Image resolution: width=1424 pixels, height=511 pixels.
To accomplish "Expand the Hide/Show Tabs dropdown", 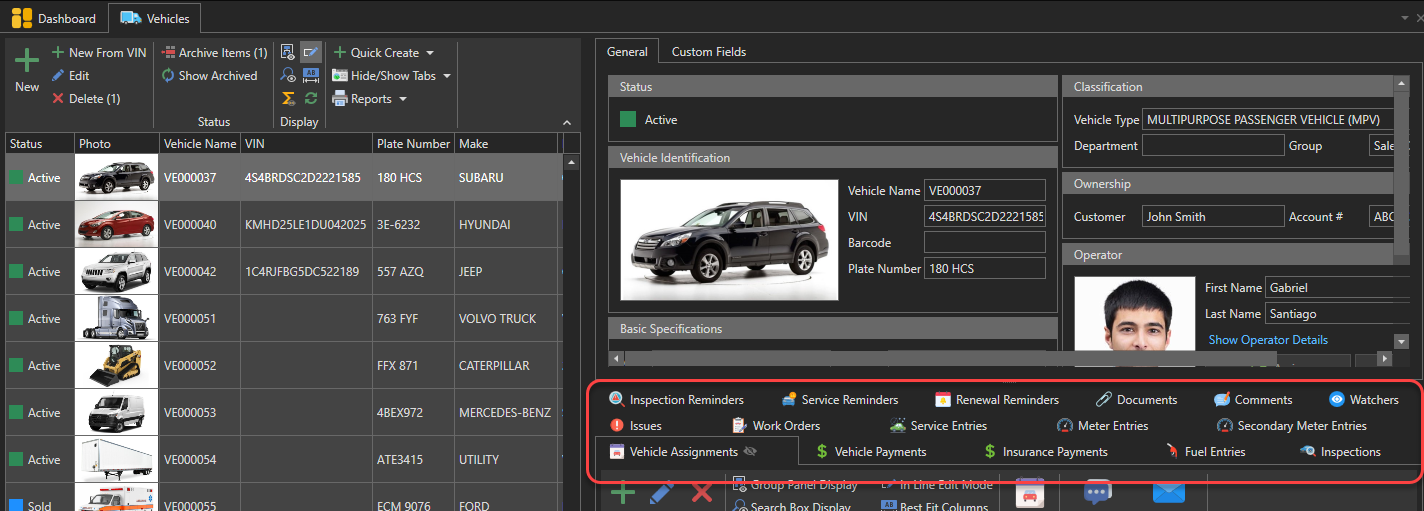I will (x=391, y=76).
